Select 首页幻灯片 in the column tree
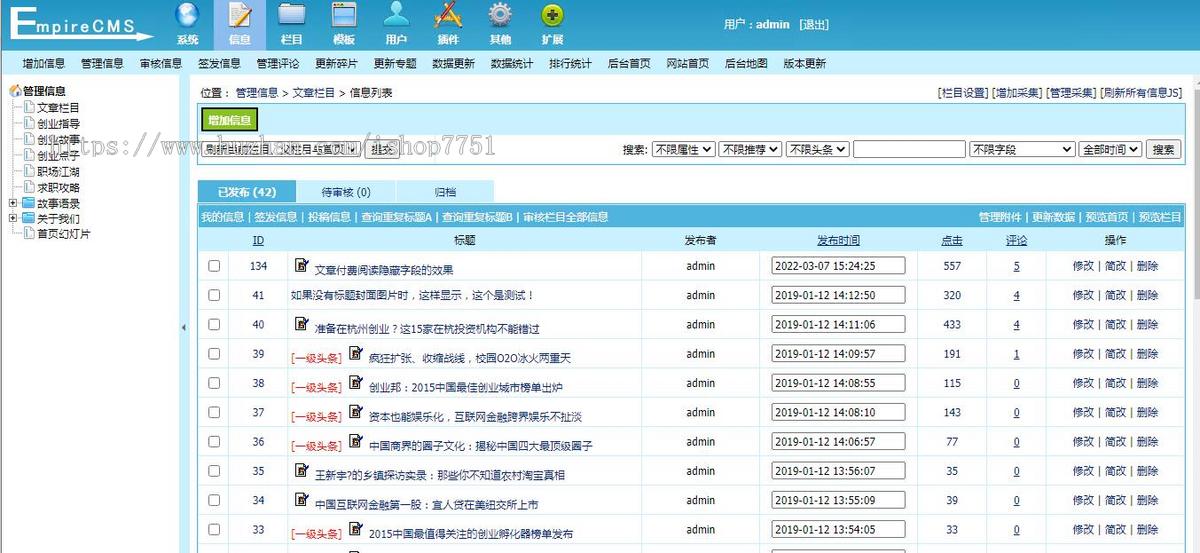1200x553 pixels. (x=64, y=234)
